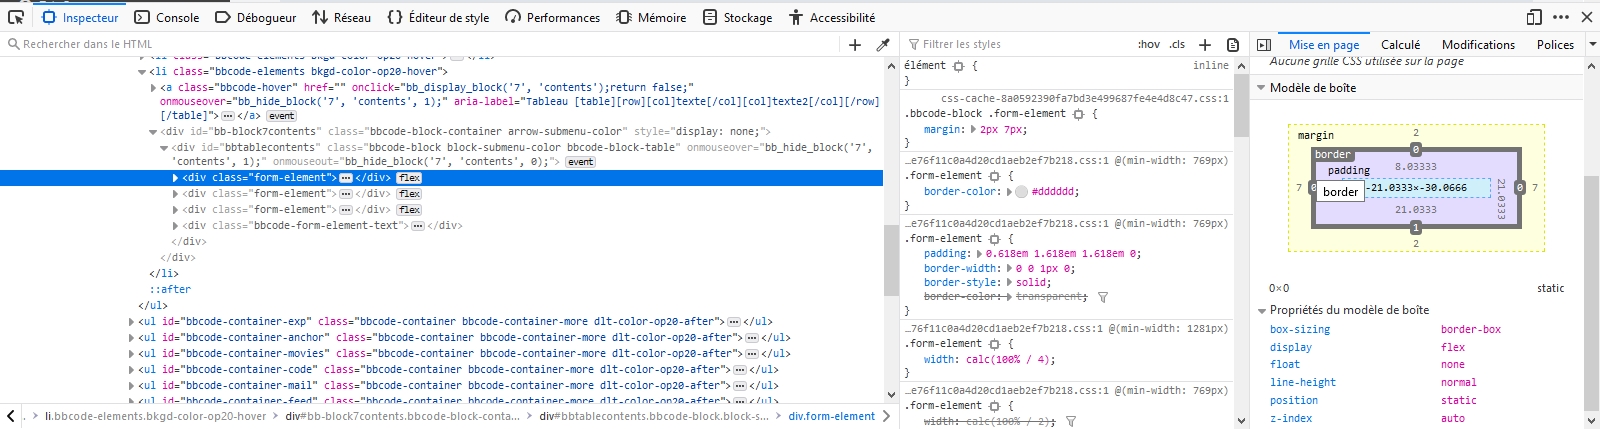Expand the bbcode-form-element-text div node
Image resolution: width=1600 pixels, height=429 pixels.
176,226
